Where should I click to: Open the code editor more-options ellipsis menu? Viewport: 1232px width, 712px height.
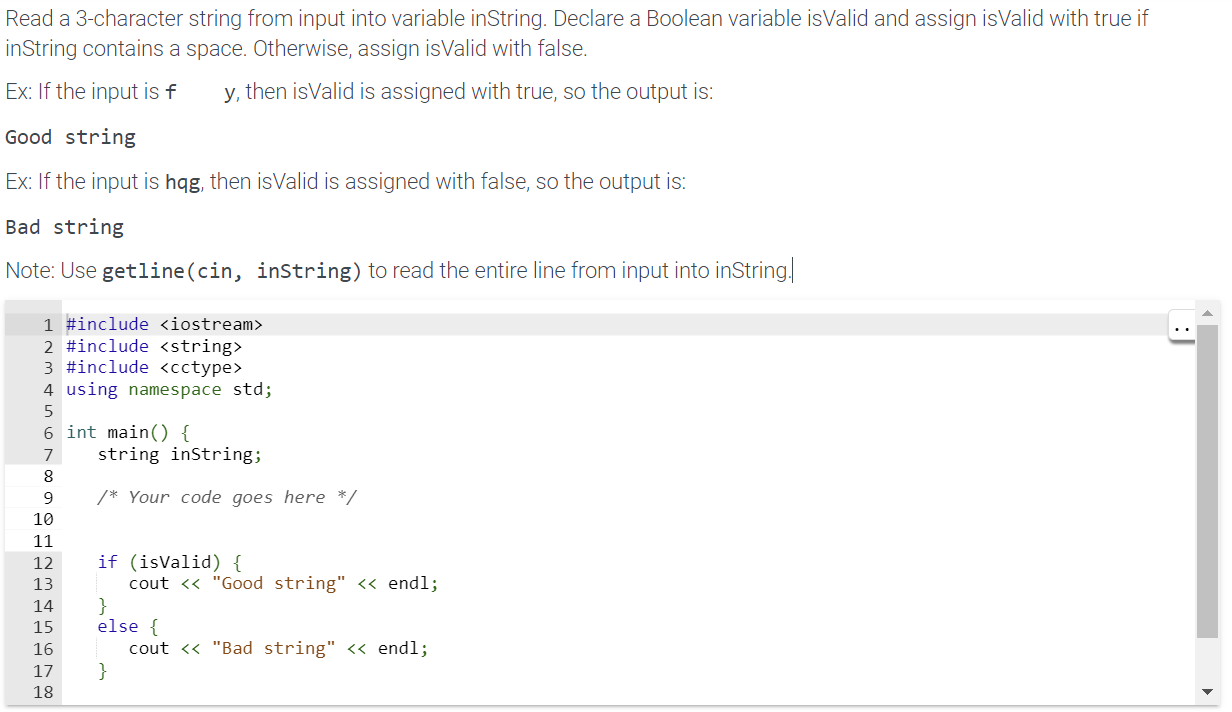coord(1182,328)
